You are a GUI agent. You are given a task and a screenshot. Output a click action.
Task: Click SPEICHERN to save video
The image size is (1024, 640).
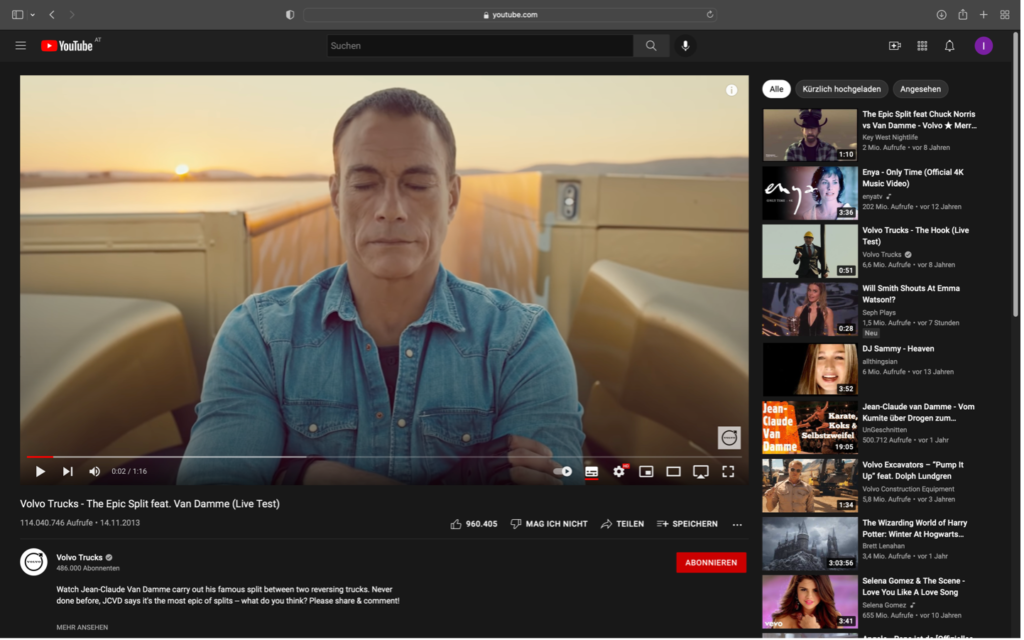coord(687,524)
